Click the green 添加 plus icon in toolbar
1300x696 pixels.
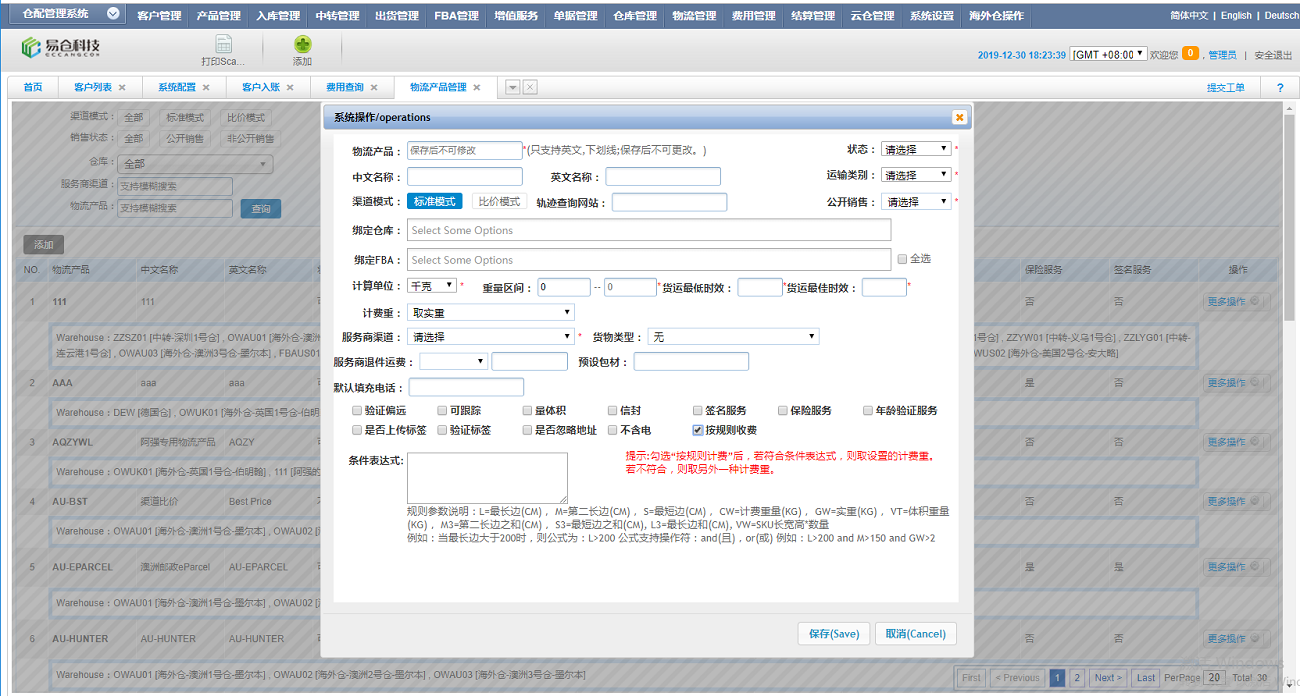[x=302, y=45]
